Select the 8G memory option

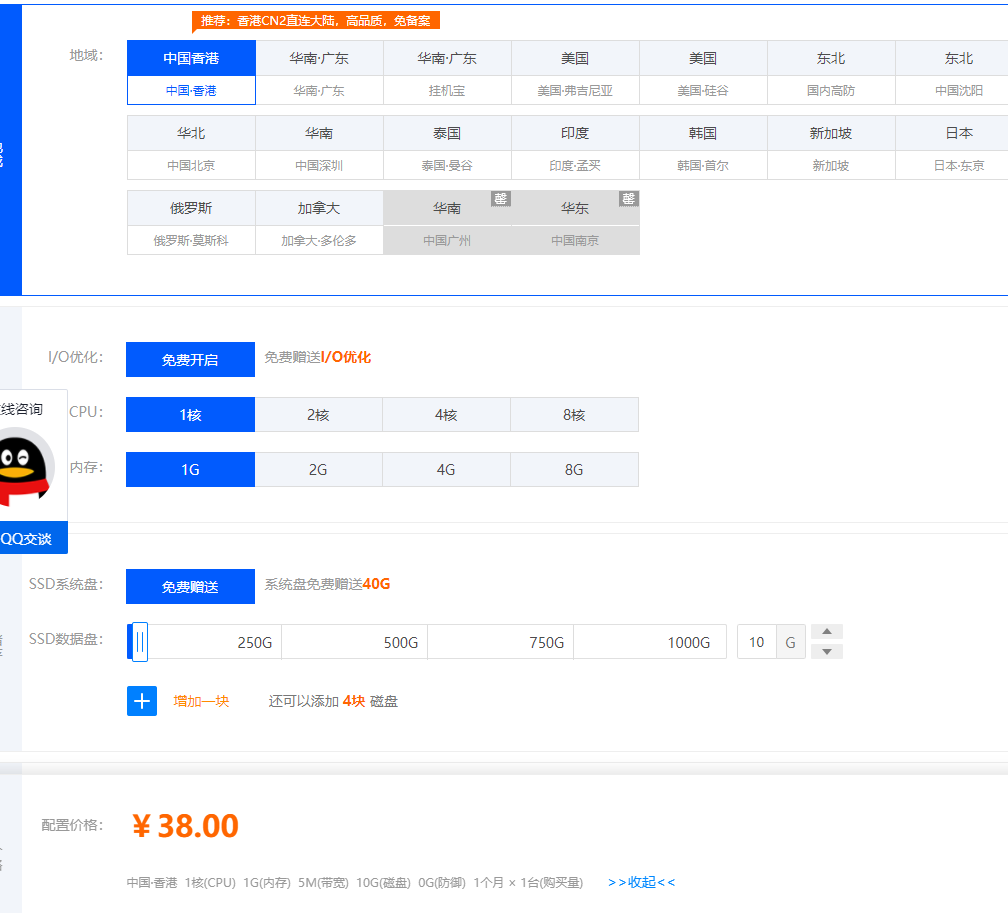coord(574,470)
